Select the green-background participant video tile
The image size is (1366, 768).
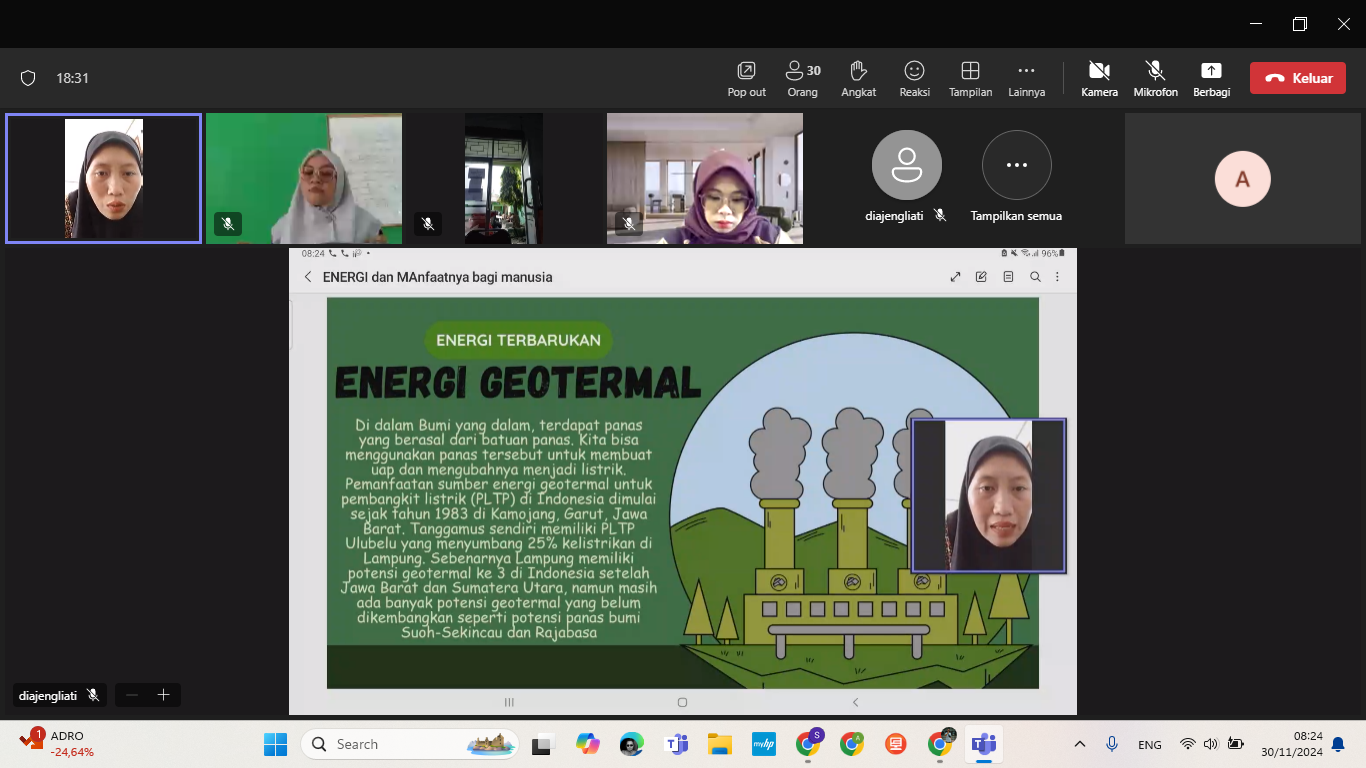click(304, 178)
